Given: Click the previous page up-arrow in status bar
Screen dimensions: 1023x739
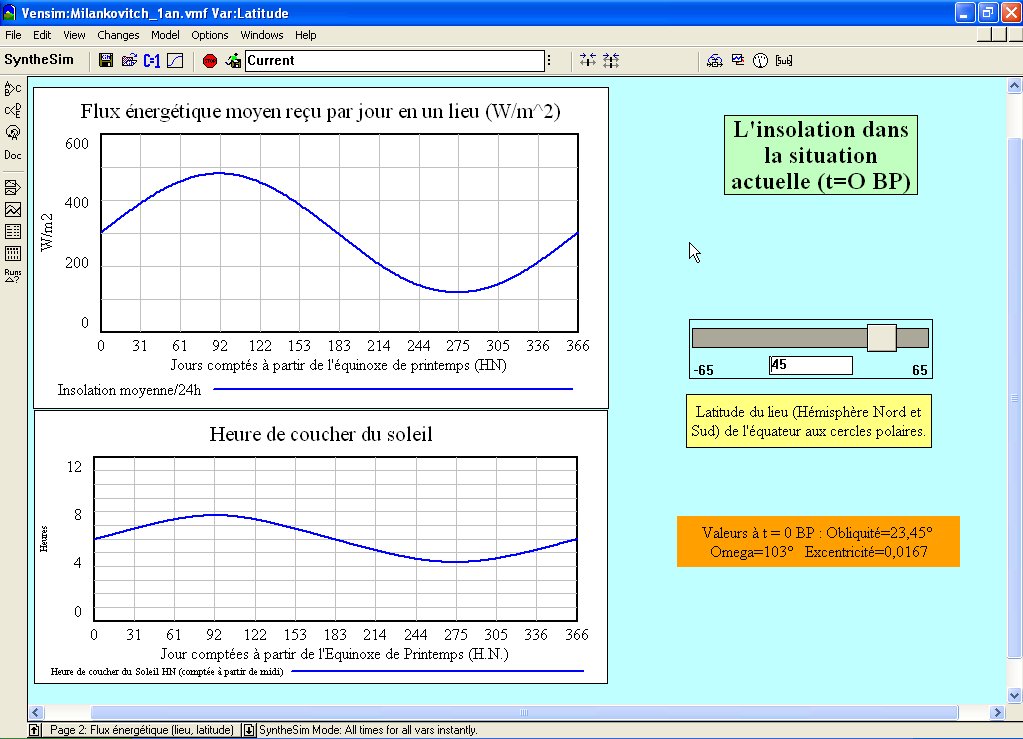Looking at the screenshot, I should click(x=35, y=730).
